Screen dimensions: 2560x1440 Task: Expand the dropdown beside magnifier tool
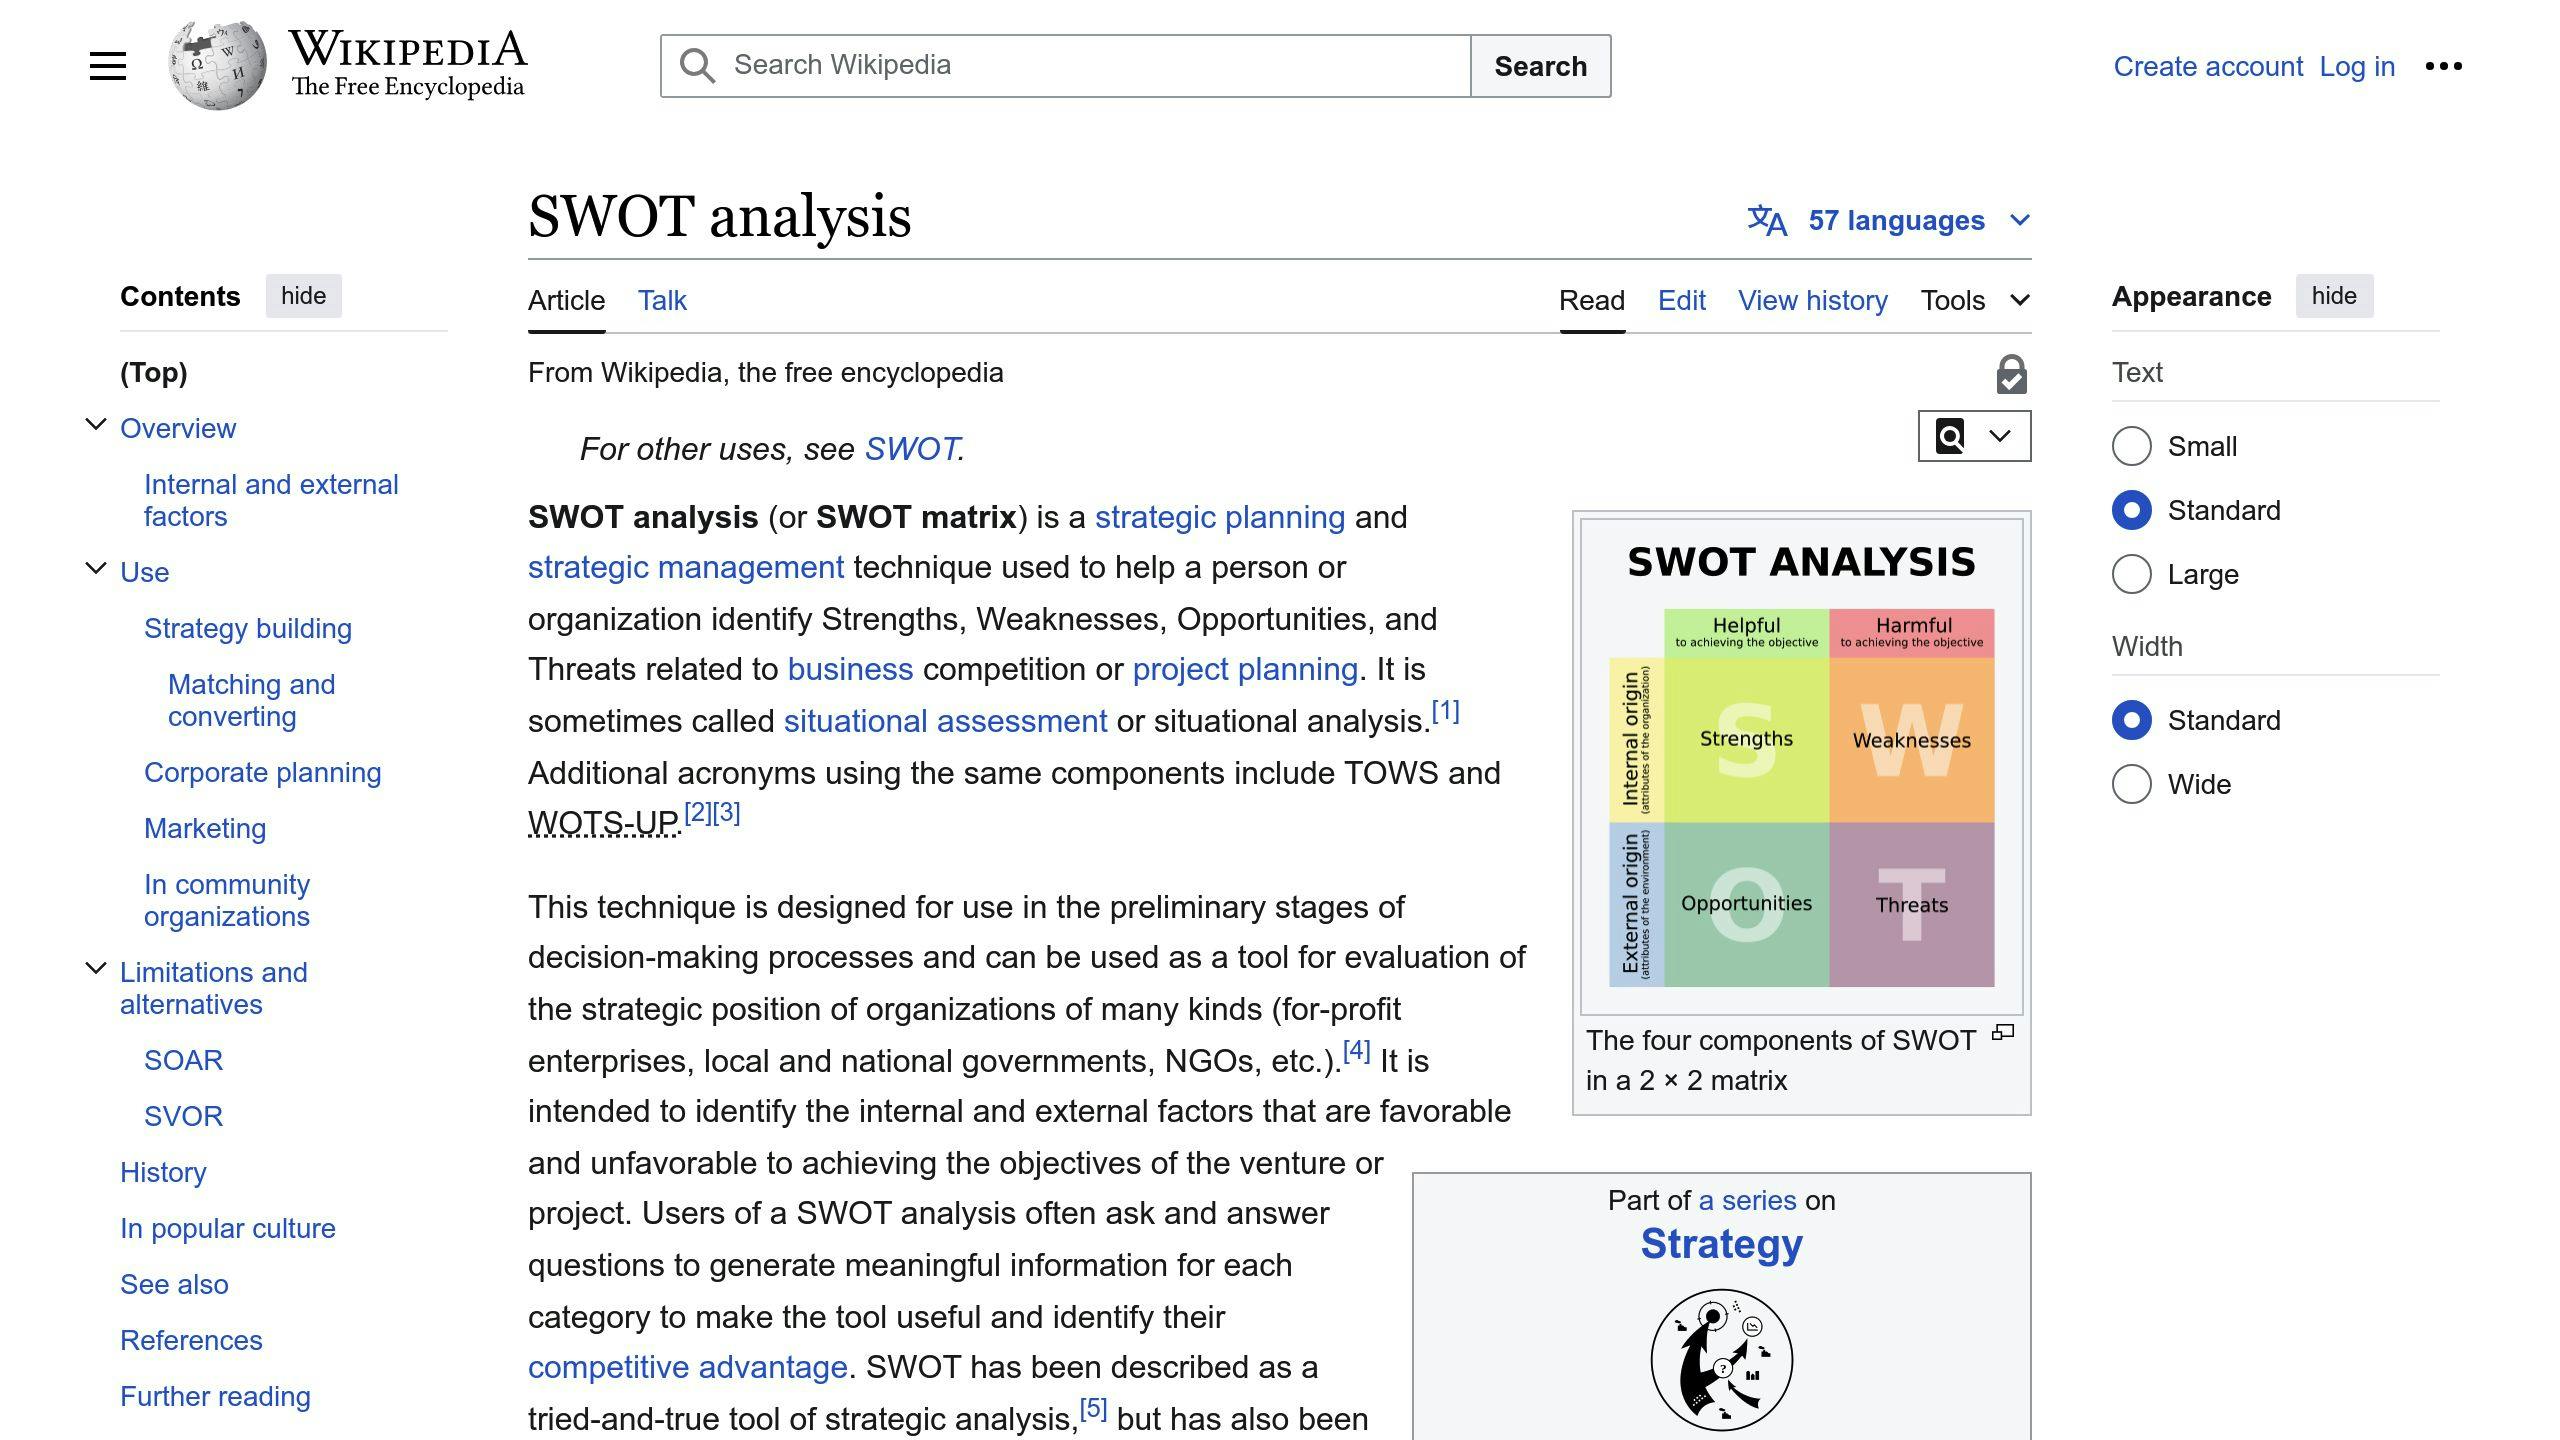(1999, 436)
